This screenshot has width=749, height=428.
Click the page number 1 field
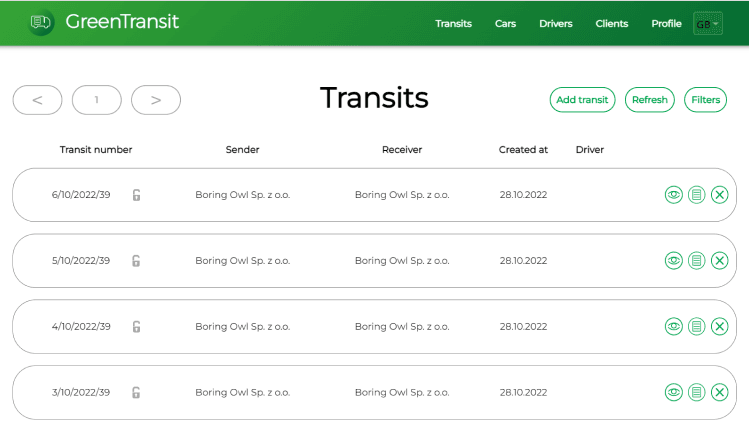click(x=97, y=100)
